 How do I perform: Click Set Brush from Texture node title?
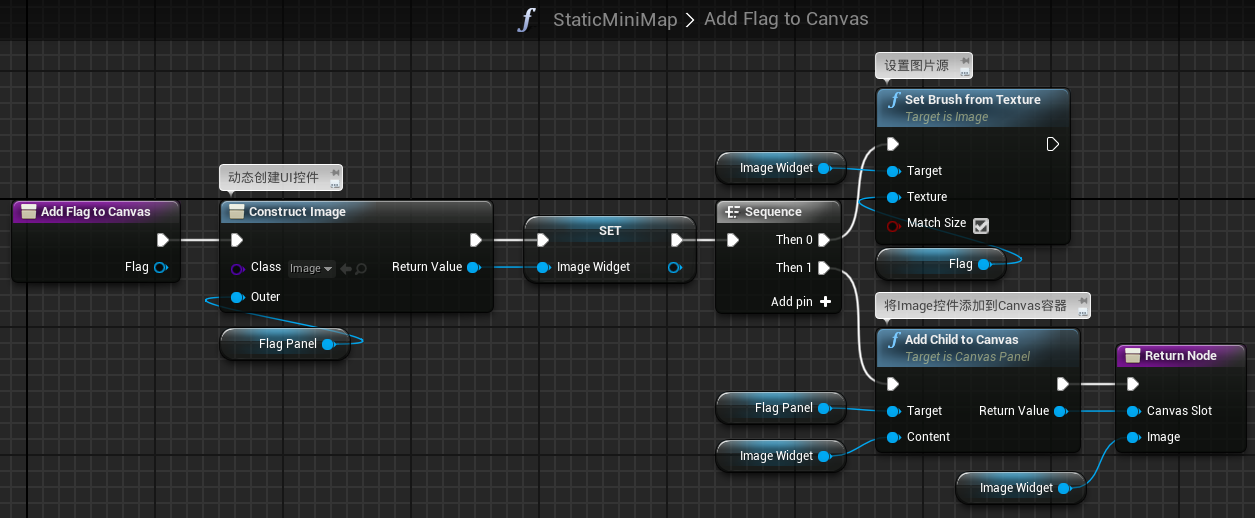[973, 100]
